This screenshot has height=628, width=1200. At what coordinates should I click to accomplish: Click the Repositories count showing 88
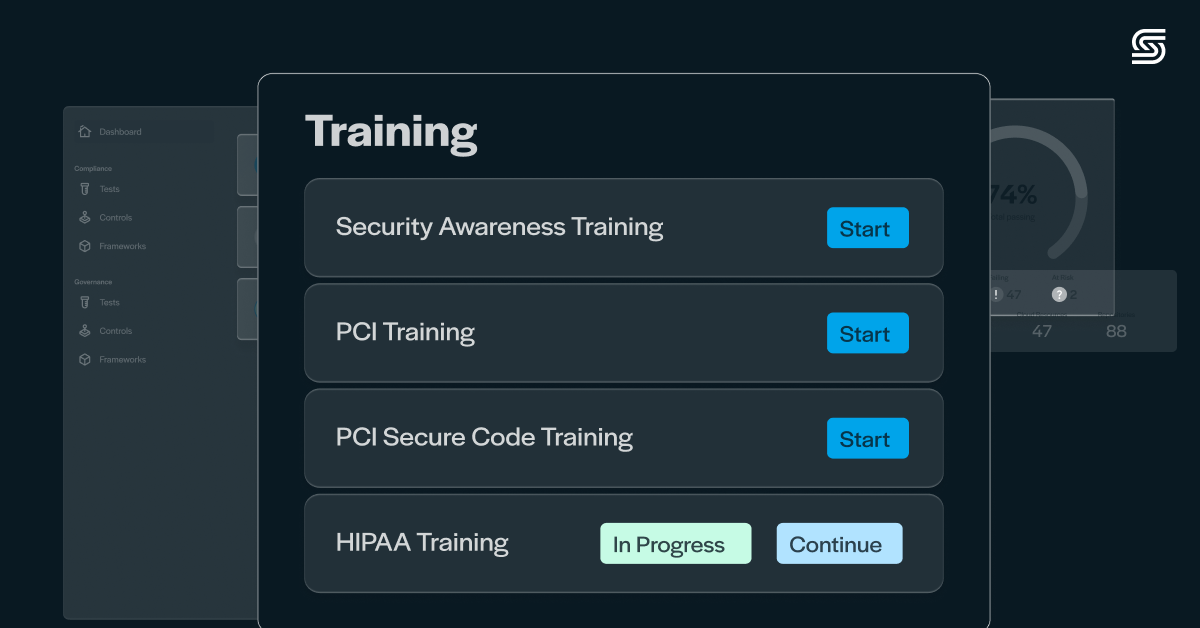point(1116,331)
